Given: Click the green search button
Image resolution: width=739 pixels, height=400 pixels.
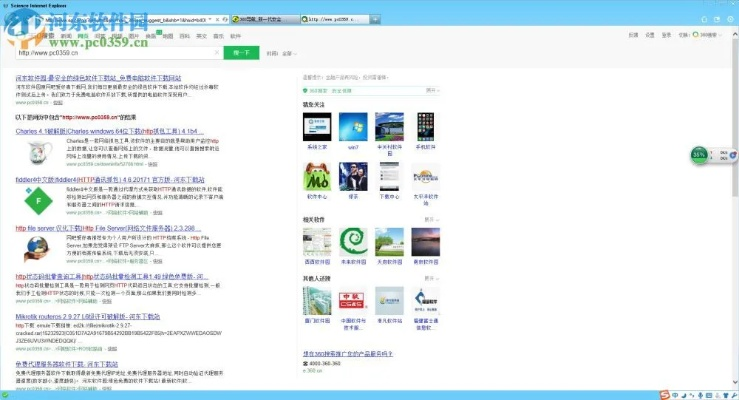Looking at the screenshot, I should point(240,52).
